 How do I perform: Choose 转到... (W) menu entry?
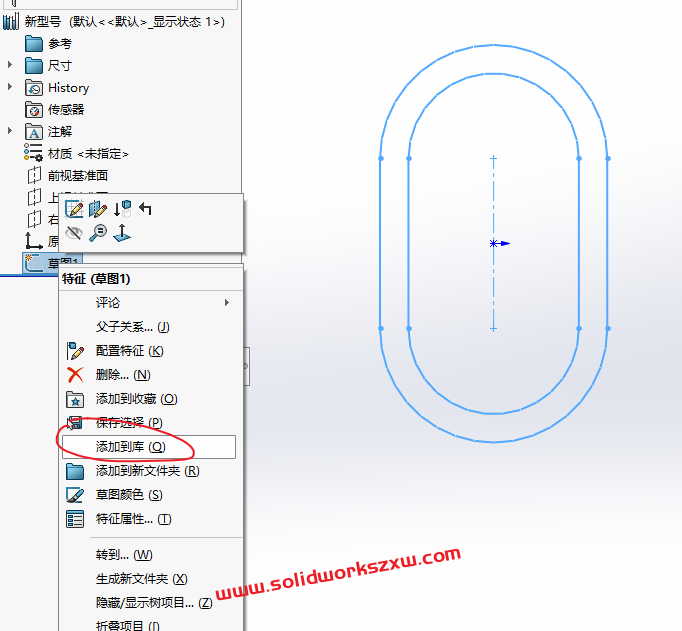149,555
